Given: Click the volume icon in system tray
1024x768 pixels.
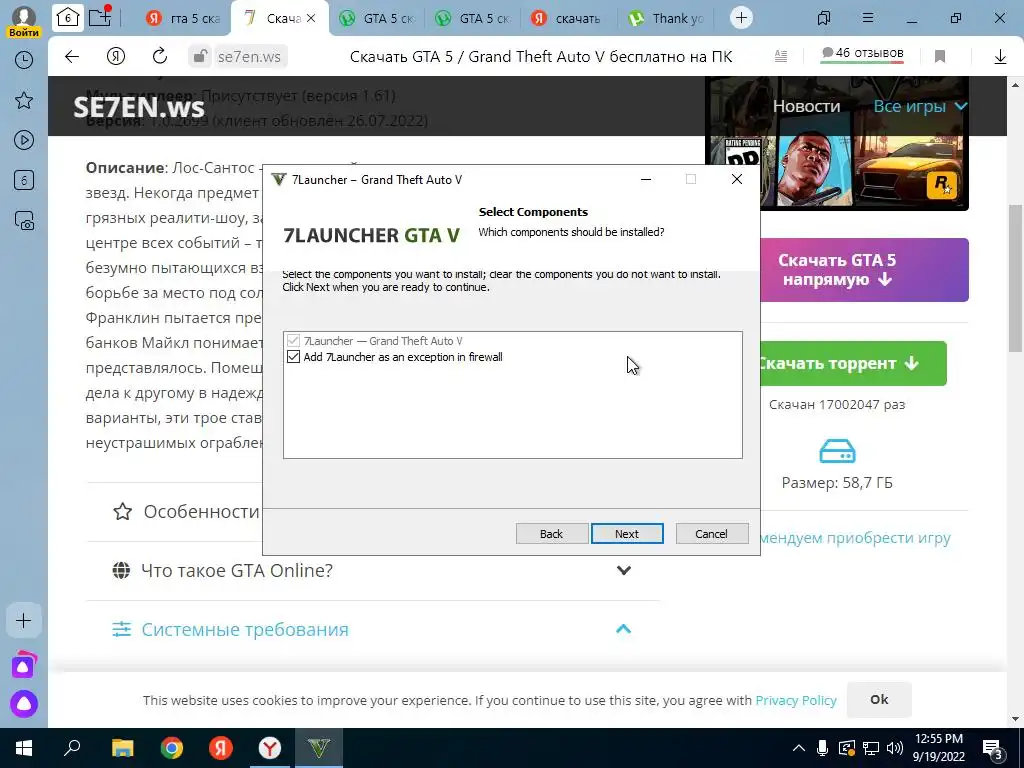Looking at the screenshot, I should tap(895, 748).
